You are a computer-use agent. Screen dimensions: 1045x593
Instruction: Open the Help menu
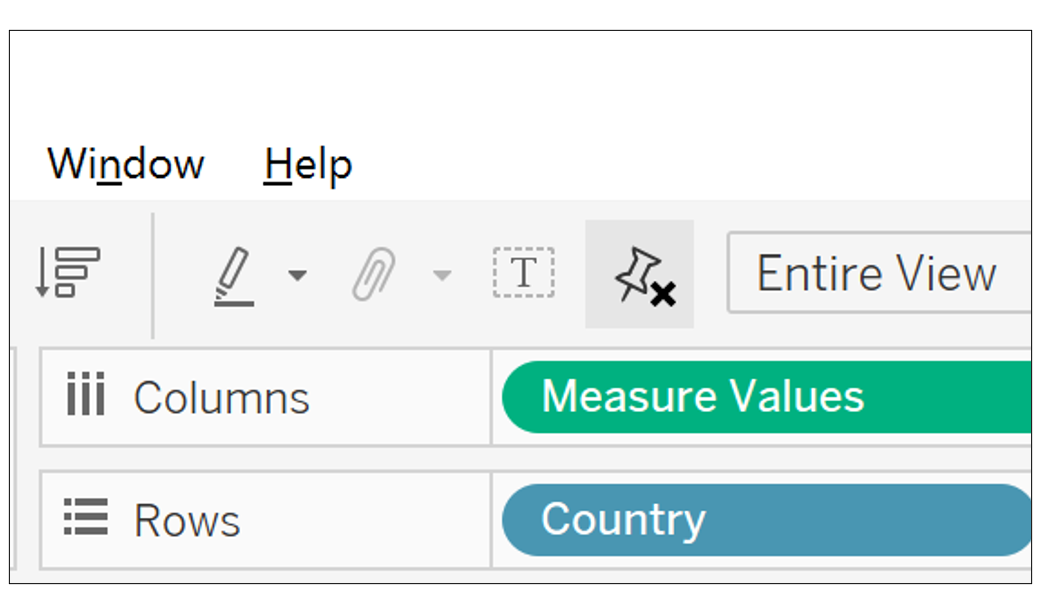click(x=308, y=164)
